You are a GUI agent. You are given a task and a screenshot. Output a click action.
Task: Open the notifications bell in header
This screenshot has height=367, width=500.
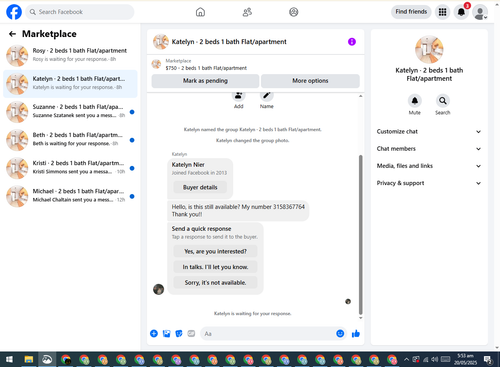click(x=461, y=12)
